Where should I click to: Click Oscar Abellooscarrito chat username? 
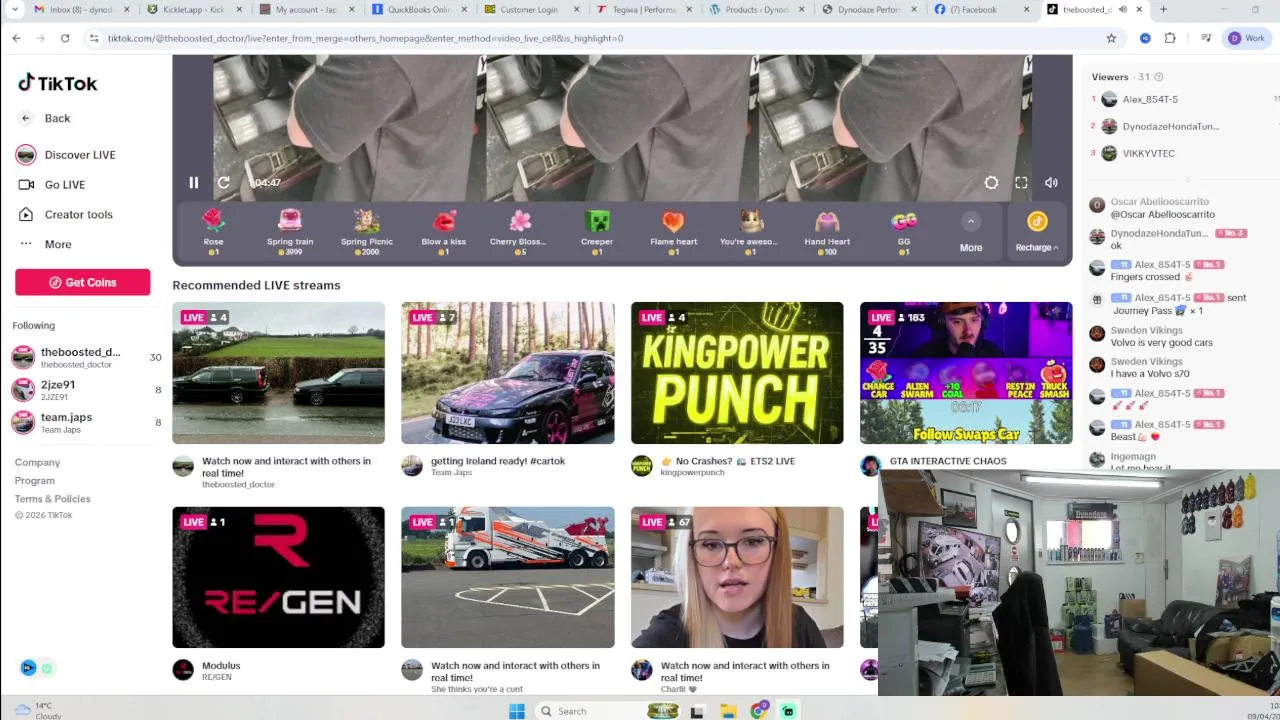pyautogui.click(x=1159, y=201)
